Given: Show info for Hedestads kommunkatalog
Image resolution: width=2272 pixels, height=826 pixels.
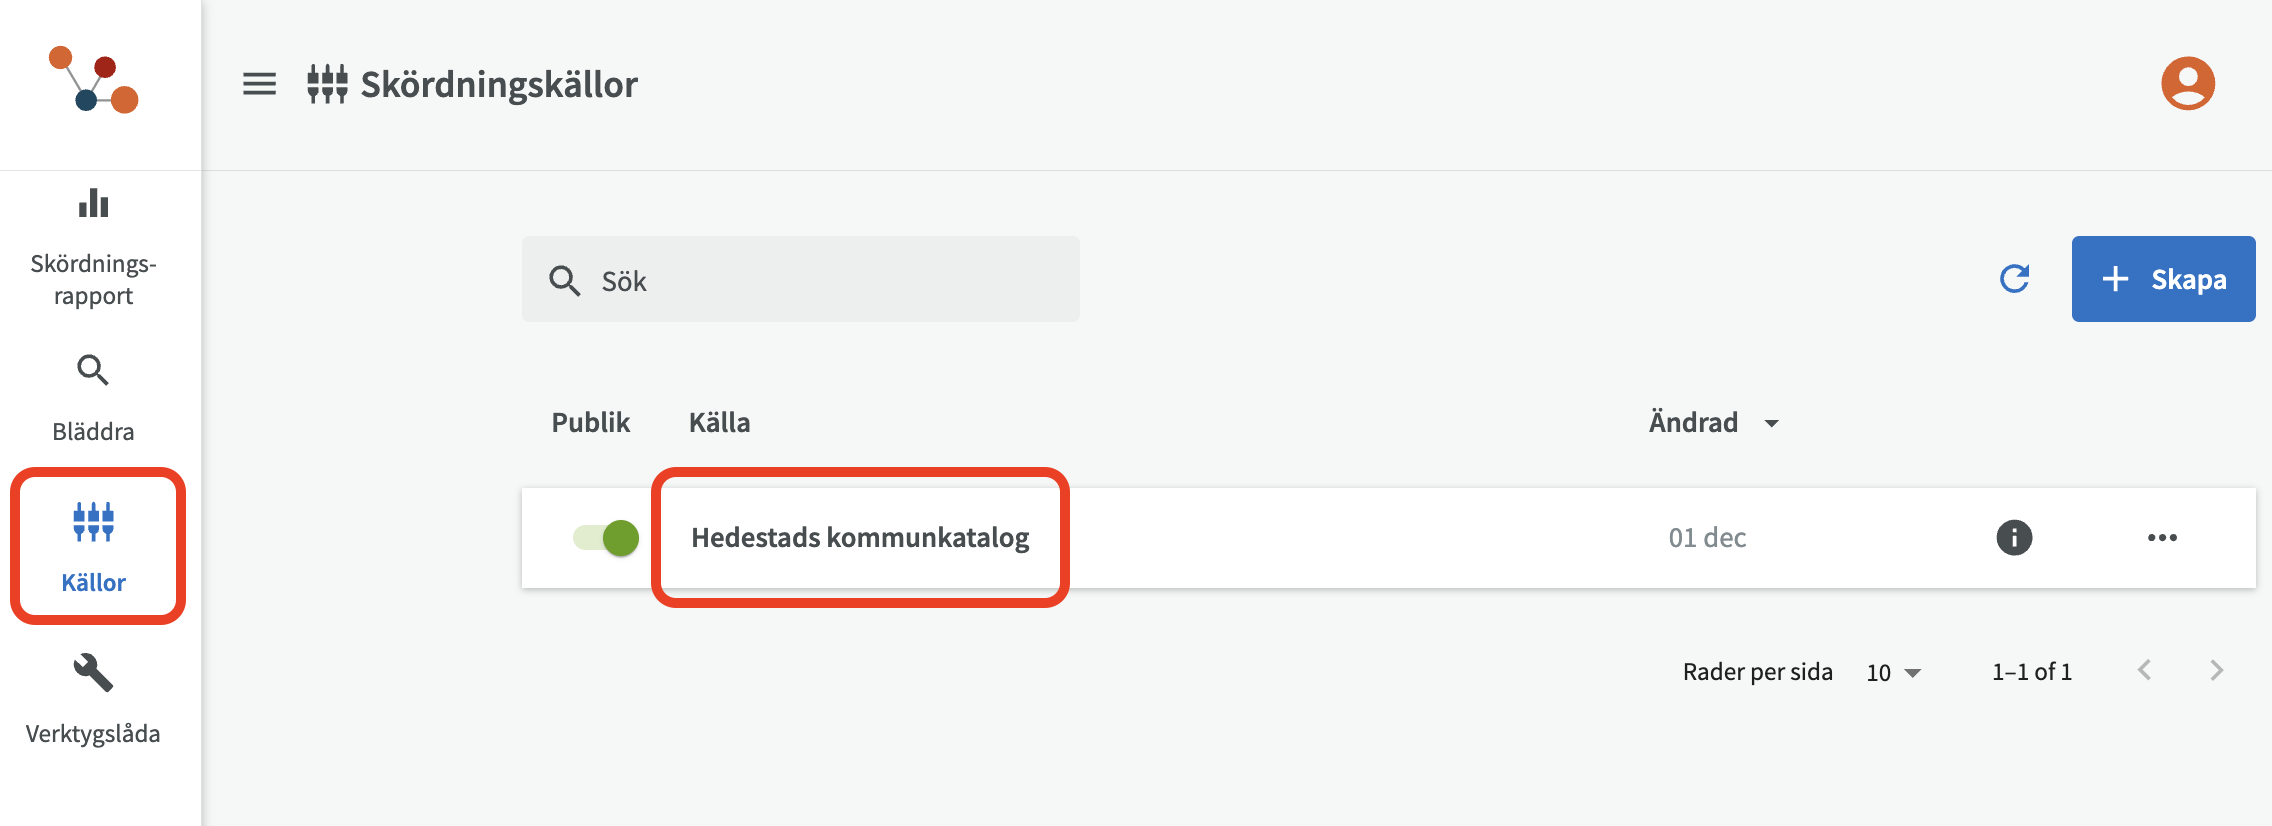Looking at the screenshot, I should [x=2014, y=538].
